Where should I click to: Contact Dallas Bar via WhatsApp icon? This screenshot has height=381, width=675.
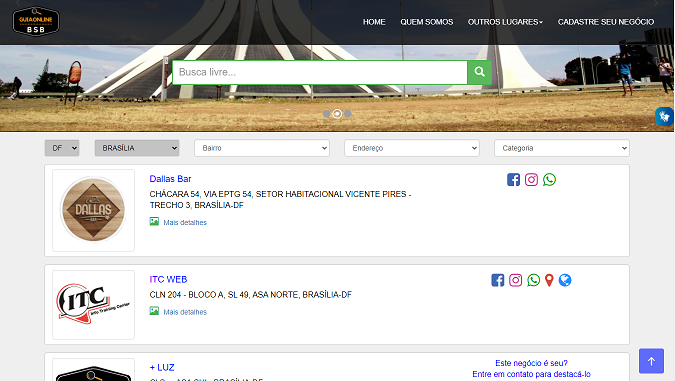click(x=549, y=180)
